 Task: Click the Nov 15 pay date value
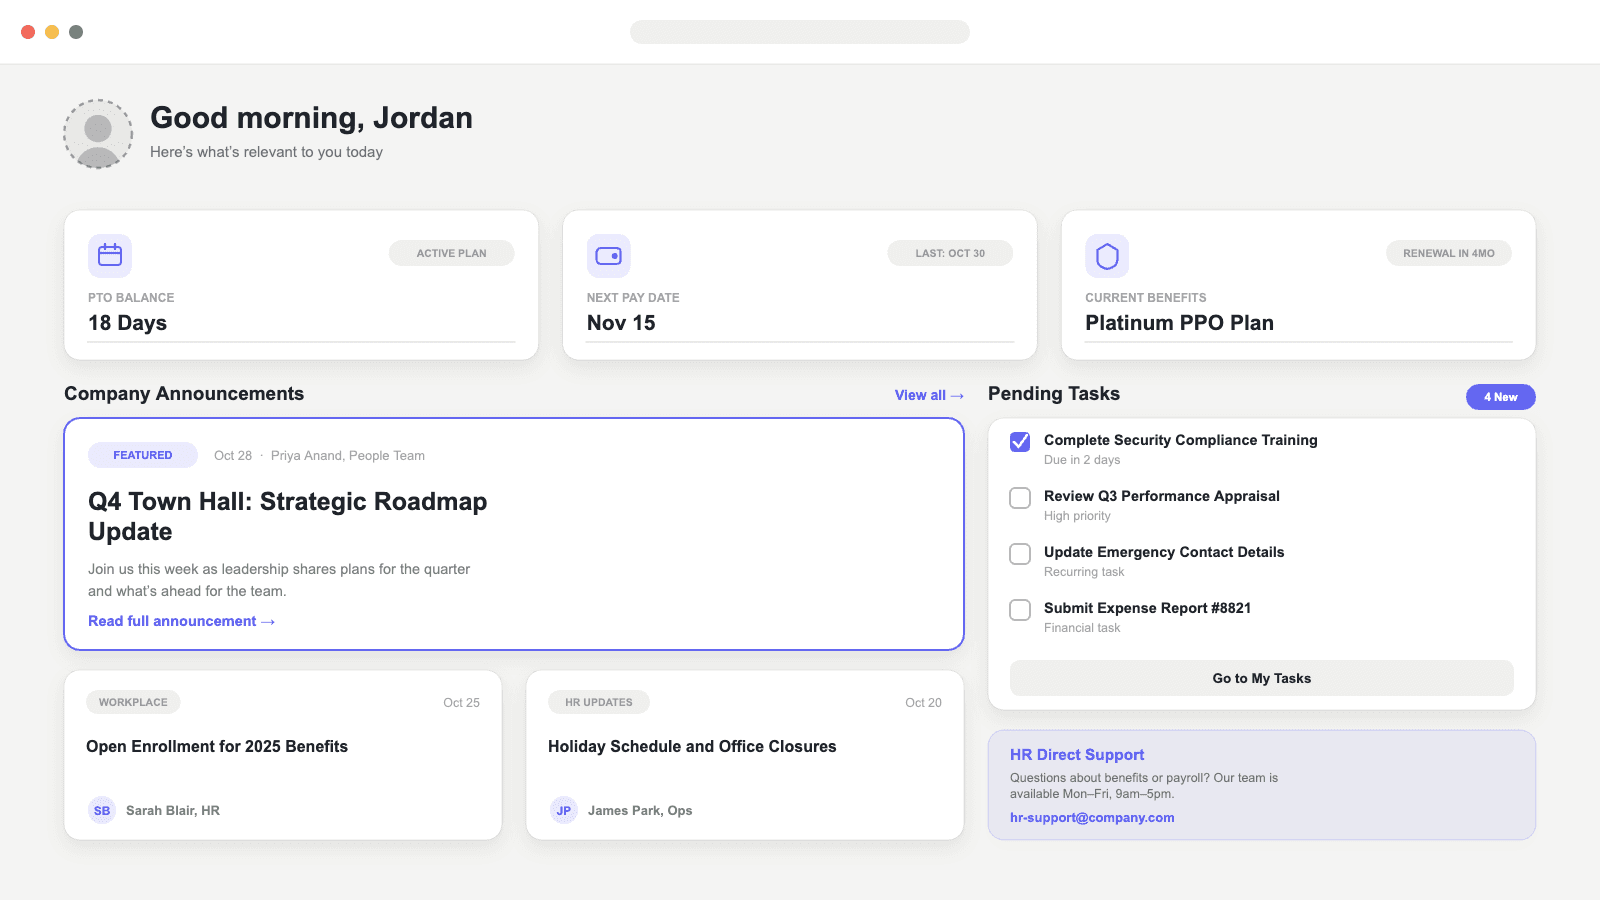click(621, 323)
